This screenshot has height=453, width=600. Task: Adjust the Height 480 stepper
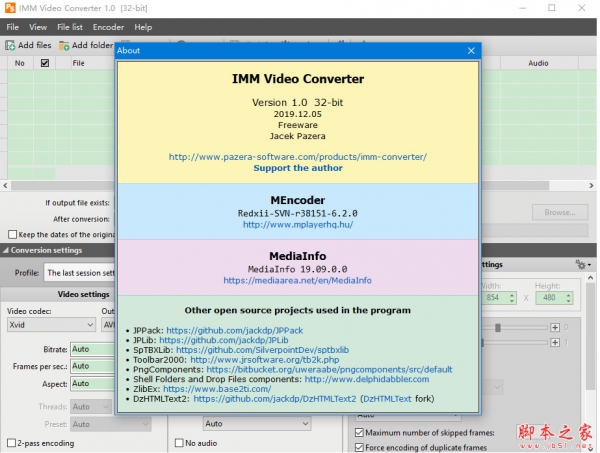point(569,298)
